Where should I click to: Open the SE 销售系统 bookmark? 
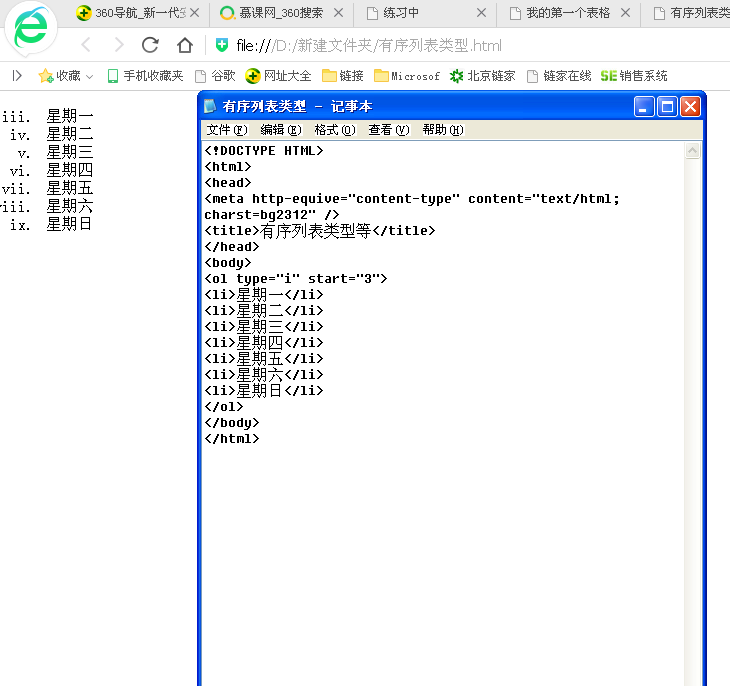pos(634,75)
